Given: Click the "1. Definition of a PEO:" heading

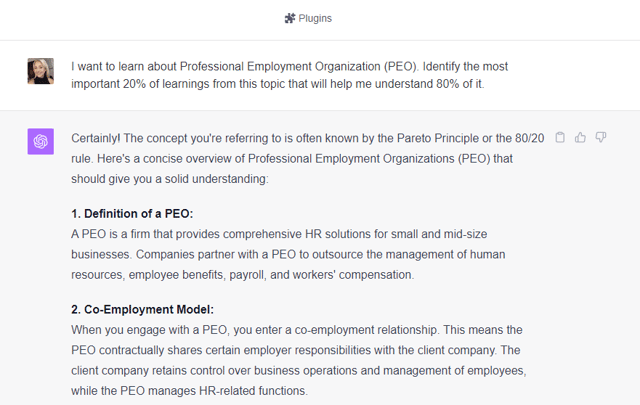Looking at the screenshot, I should [132, 214].
